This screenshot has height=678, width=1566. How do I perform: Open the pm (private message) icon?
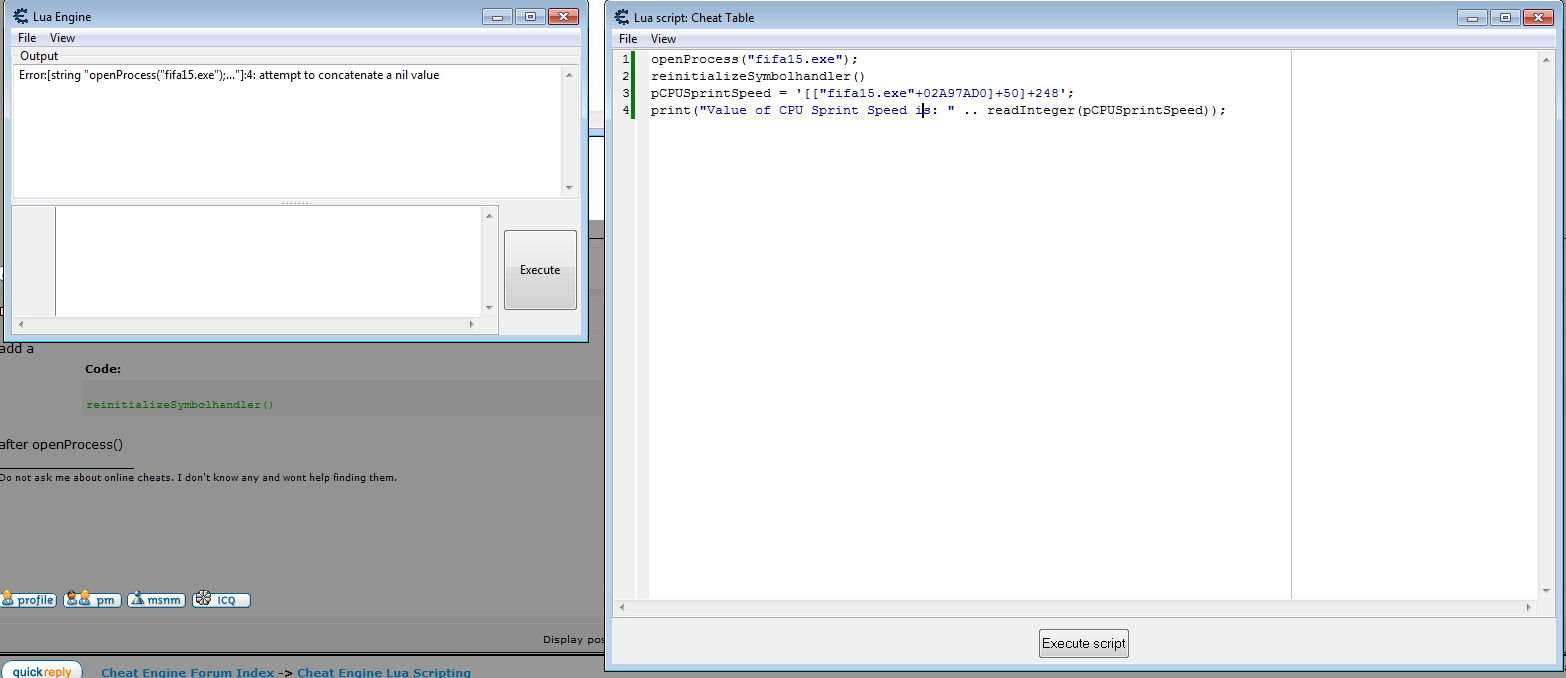click(x=91, y=599)
